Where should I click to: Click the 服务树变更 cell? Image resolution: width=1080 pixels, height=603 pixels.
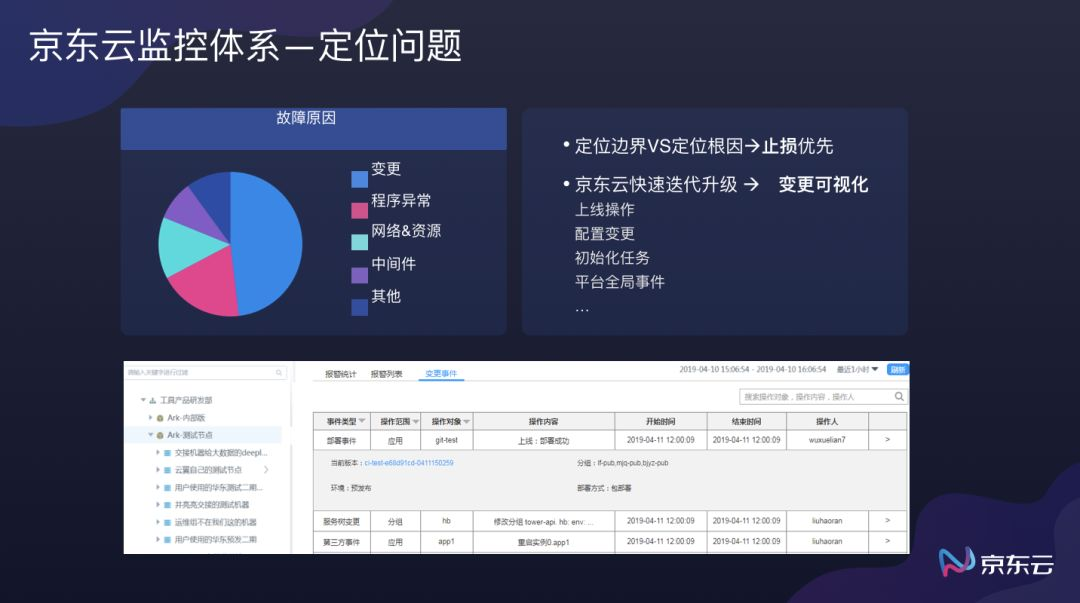pos(342,522)
